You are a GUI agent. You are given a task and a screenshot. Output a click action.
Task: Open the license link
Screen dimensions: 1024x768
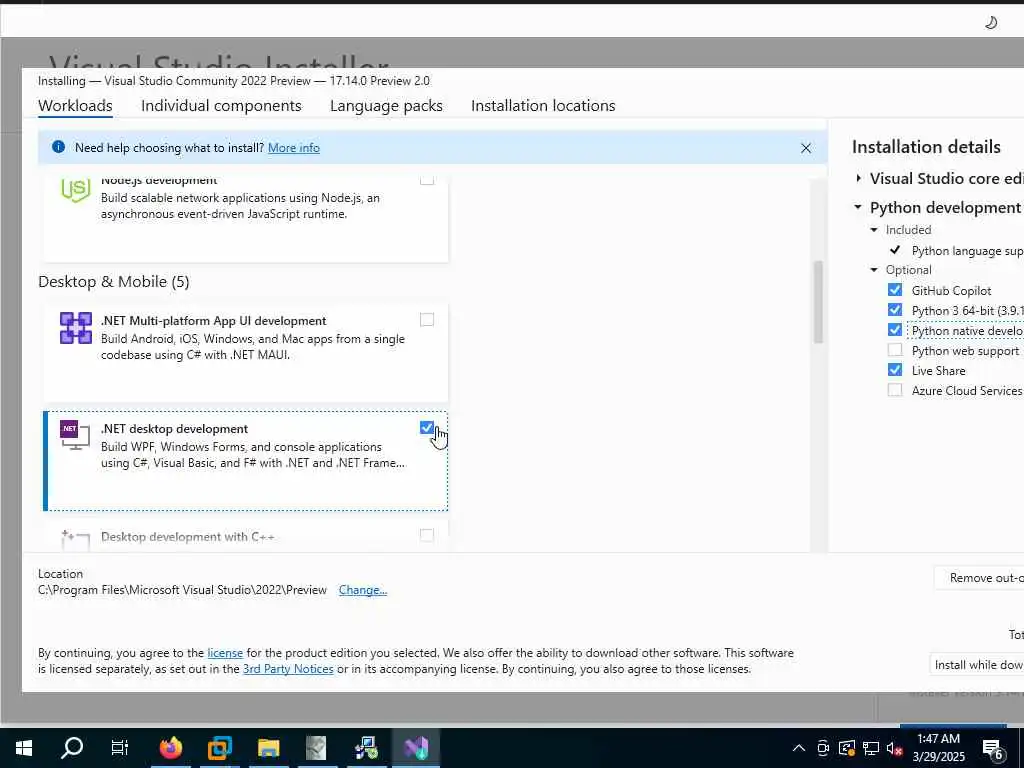point(225,652)
